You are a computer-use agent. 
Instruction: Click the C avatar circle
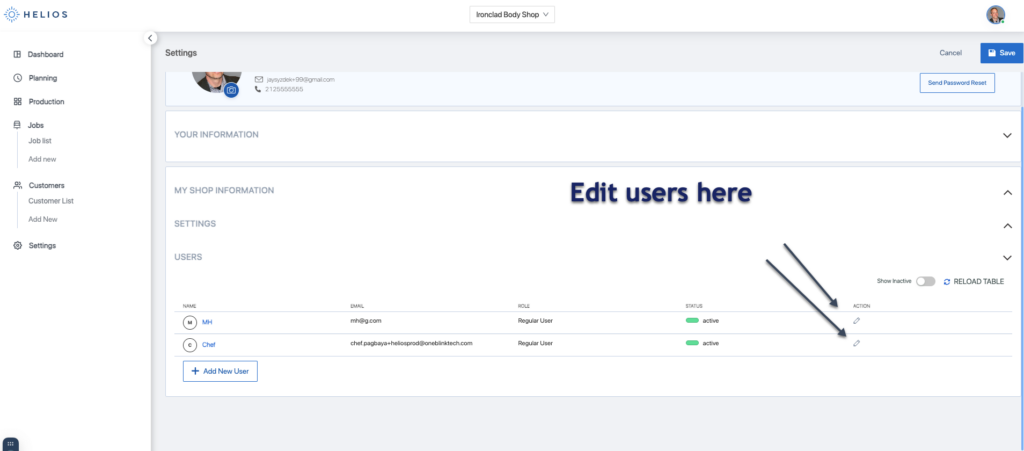[x=190, y=345]
